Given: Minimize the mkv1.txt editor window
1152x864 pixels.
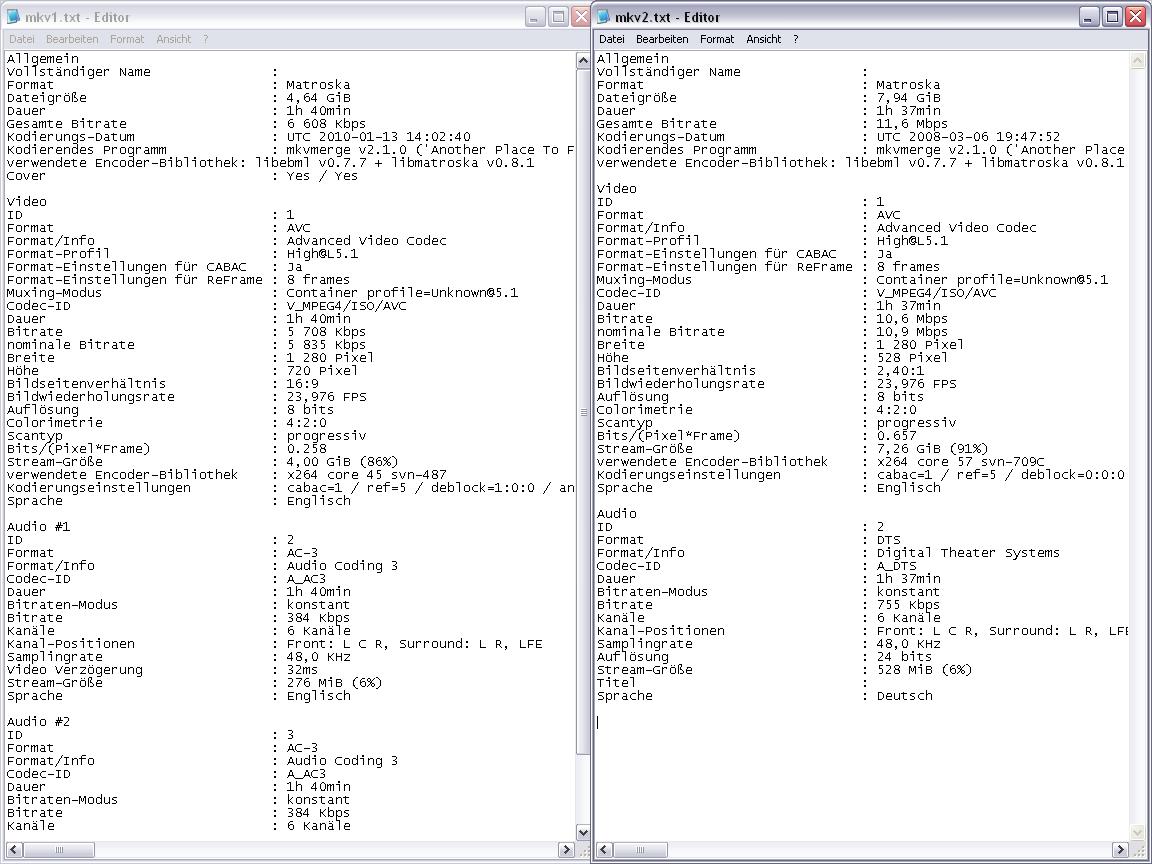Looking at the screenshot, I should click(x=535, y=17).
